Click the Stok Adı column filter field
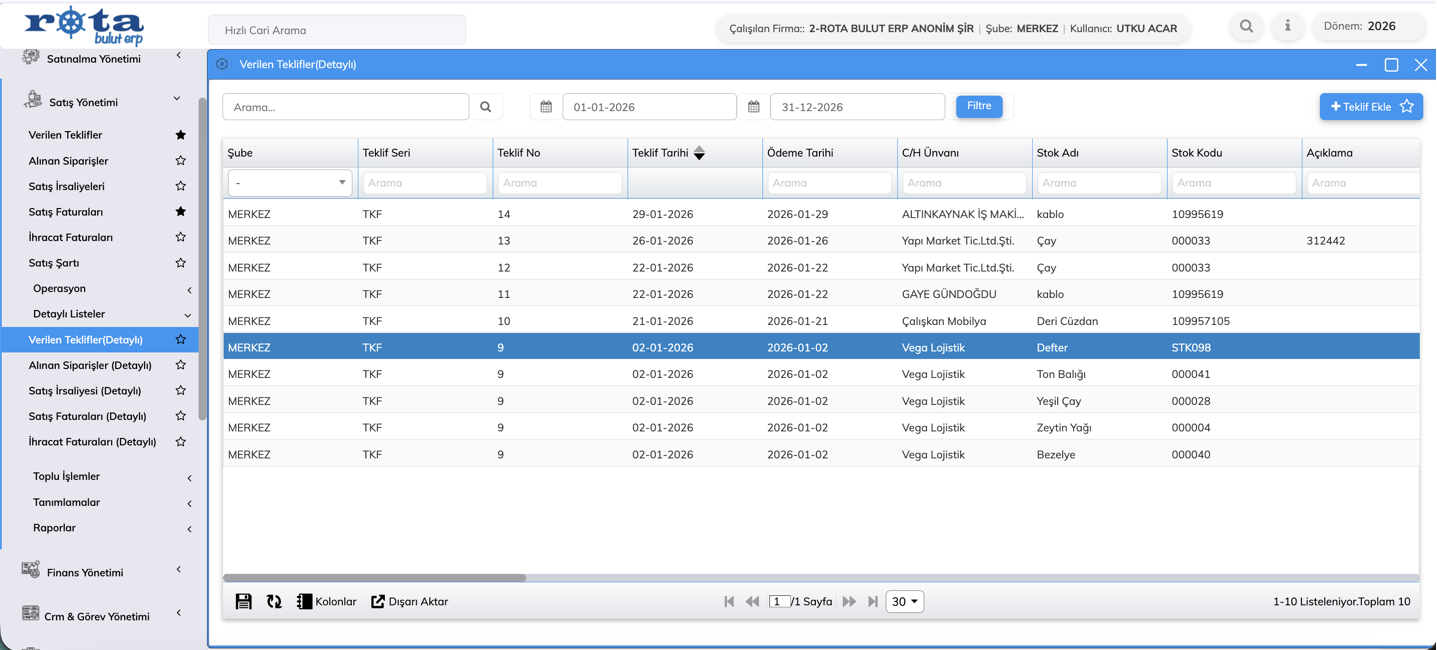Viewport: 1437px width, 650px height. 1098,183
